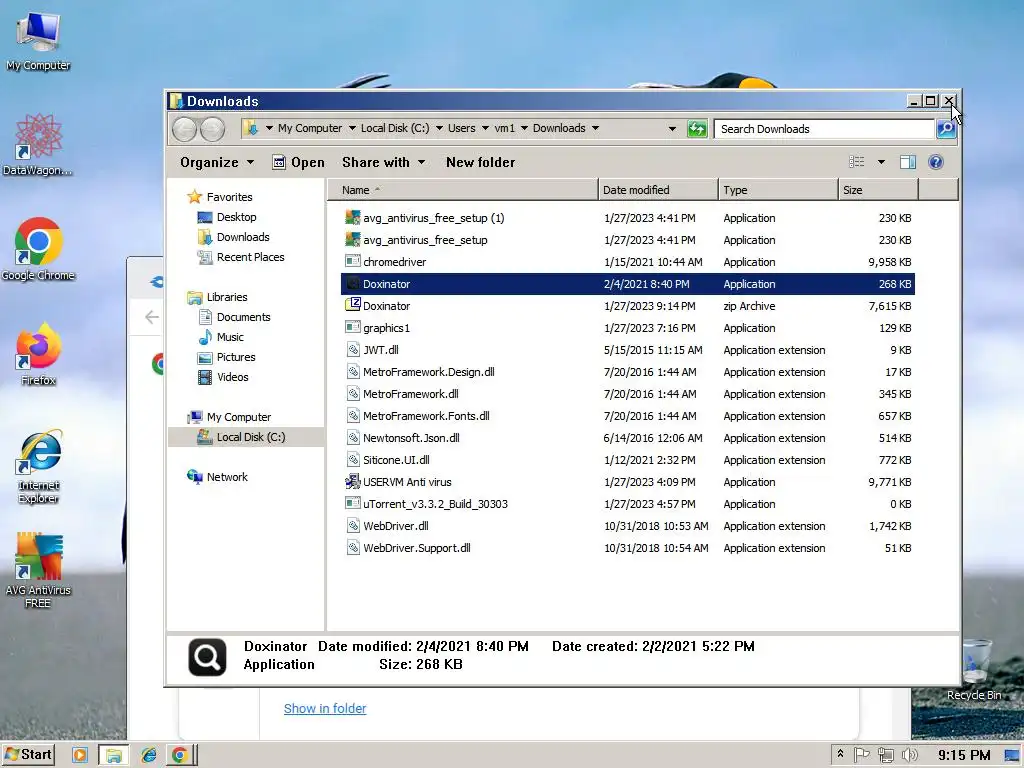Click the Open toolbar button

point(298,162)
